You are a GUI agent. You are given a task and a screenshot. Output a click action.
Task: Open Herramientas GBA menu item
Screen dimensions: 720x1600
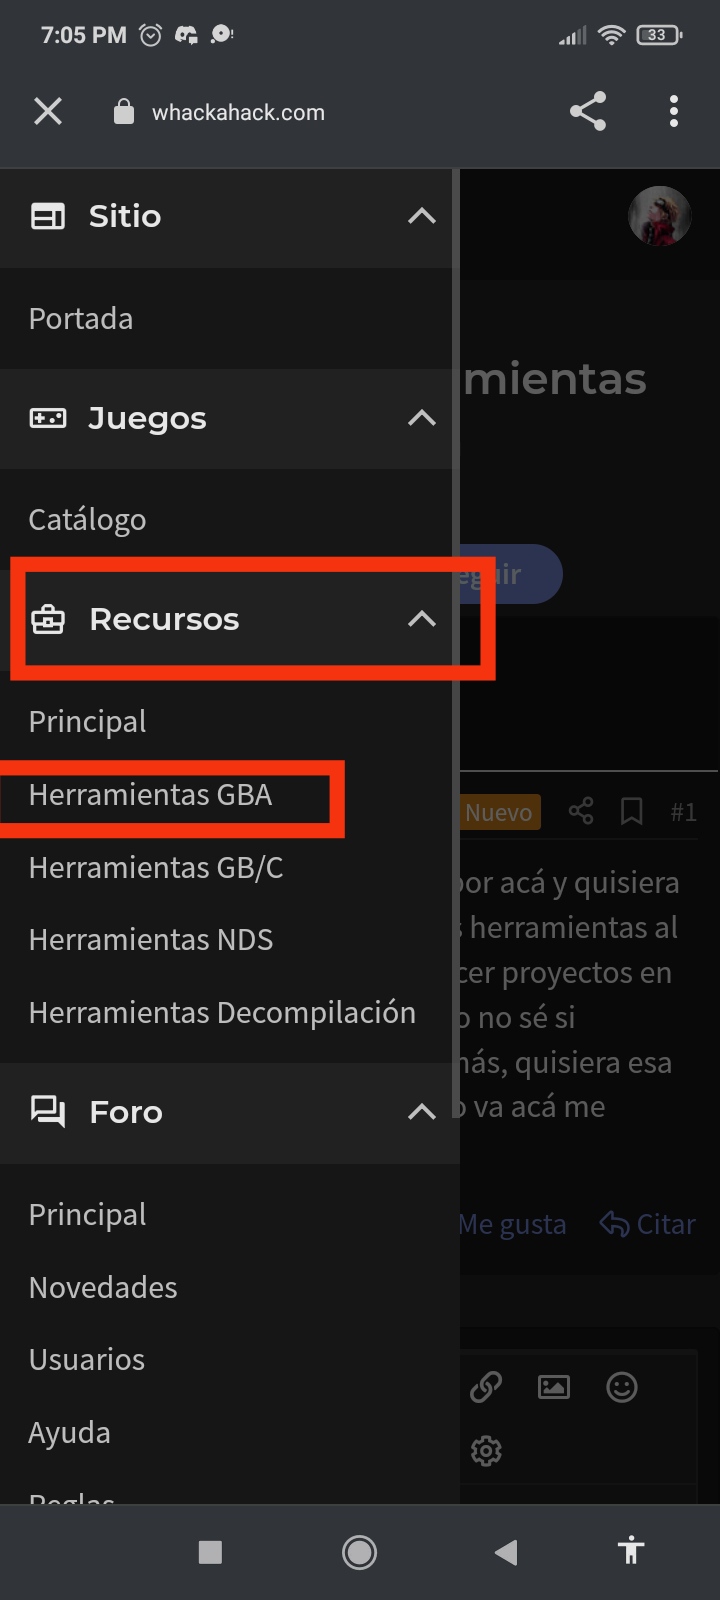point(150,795)
